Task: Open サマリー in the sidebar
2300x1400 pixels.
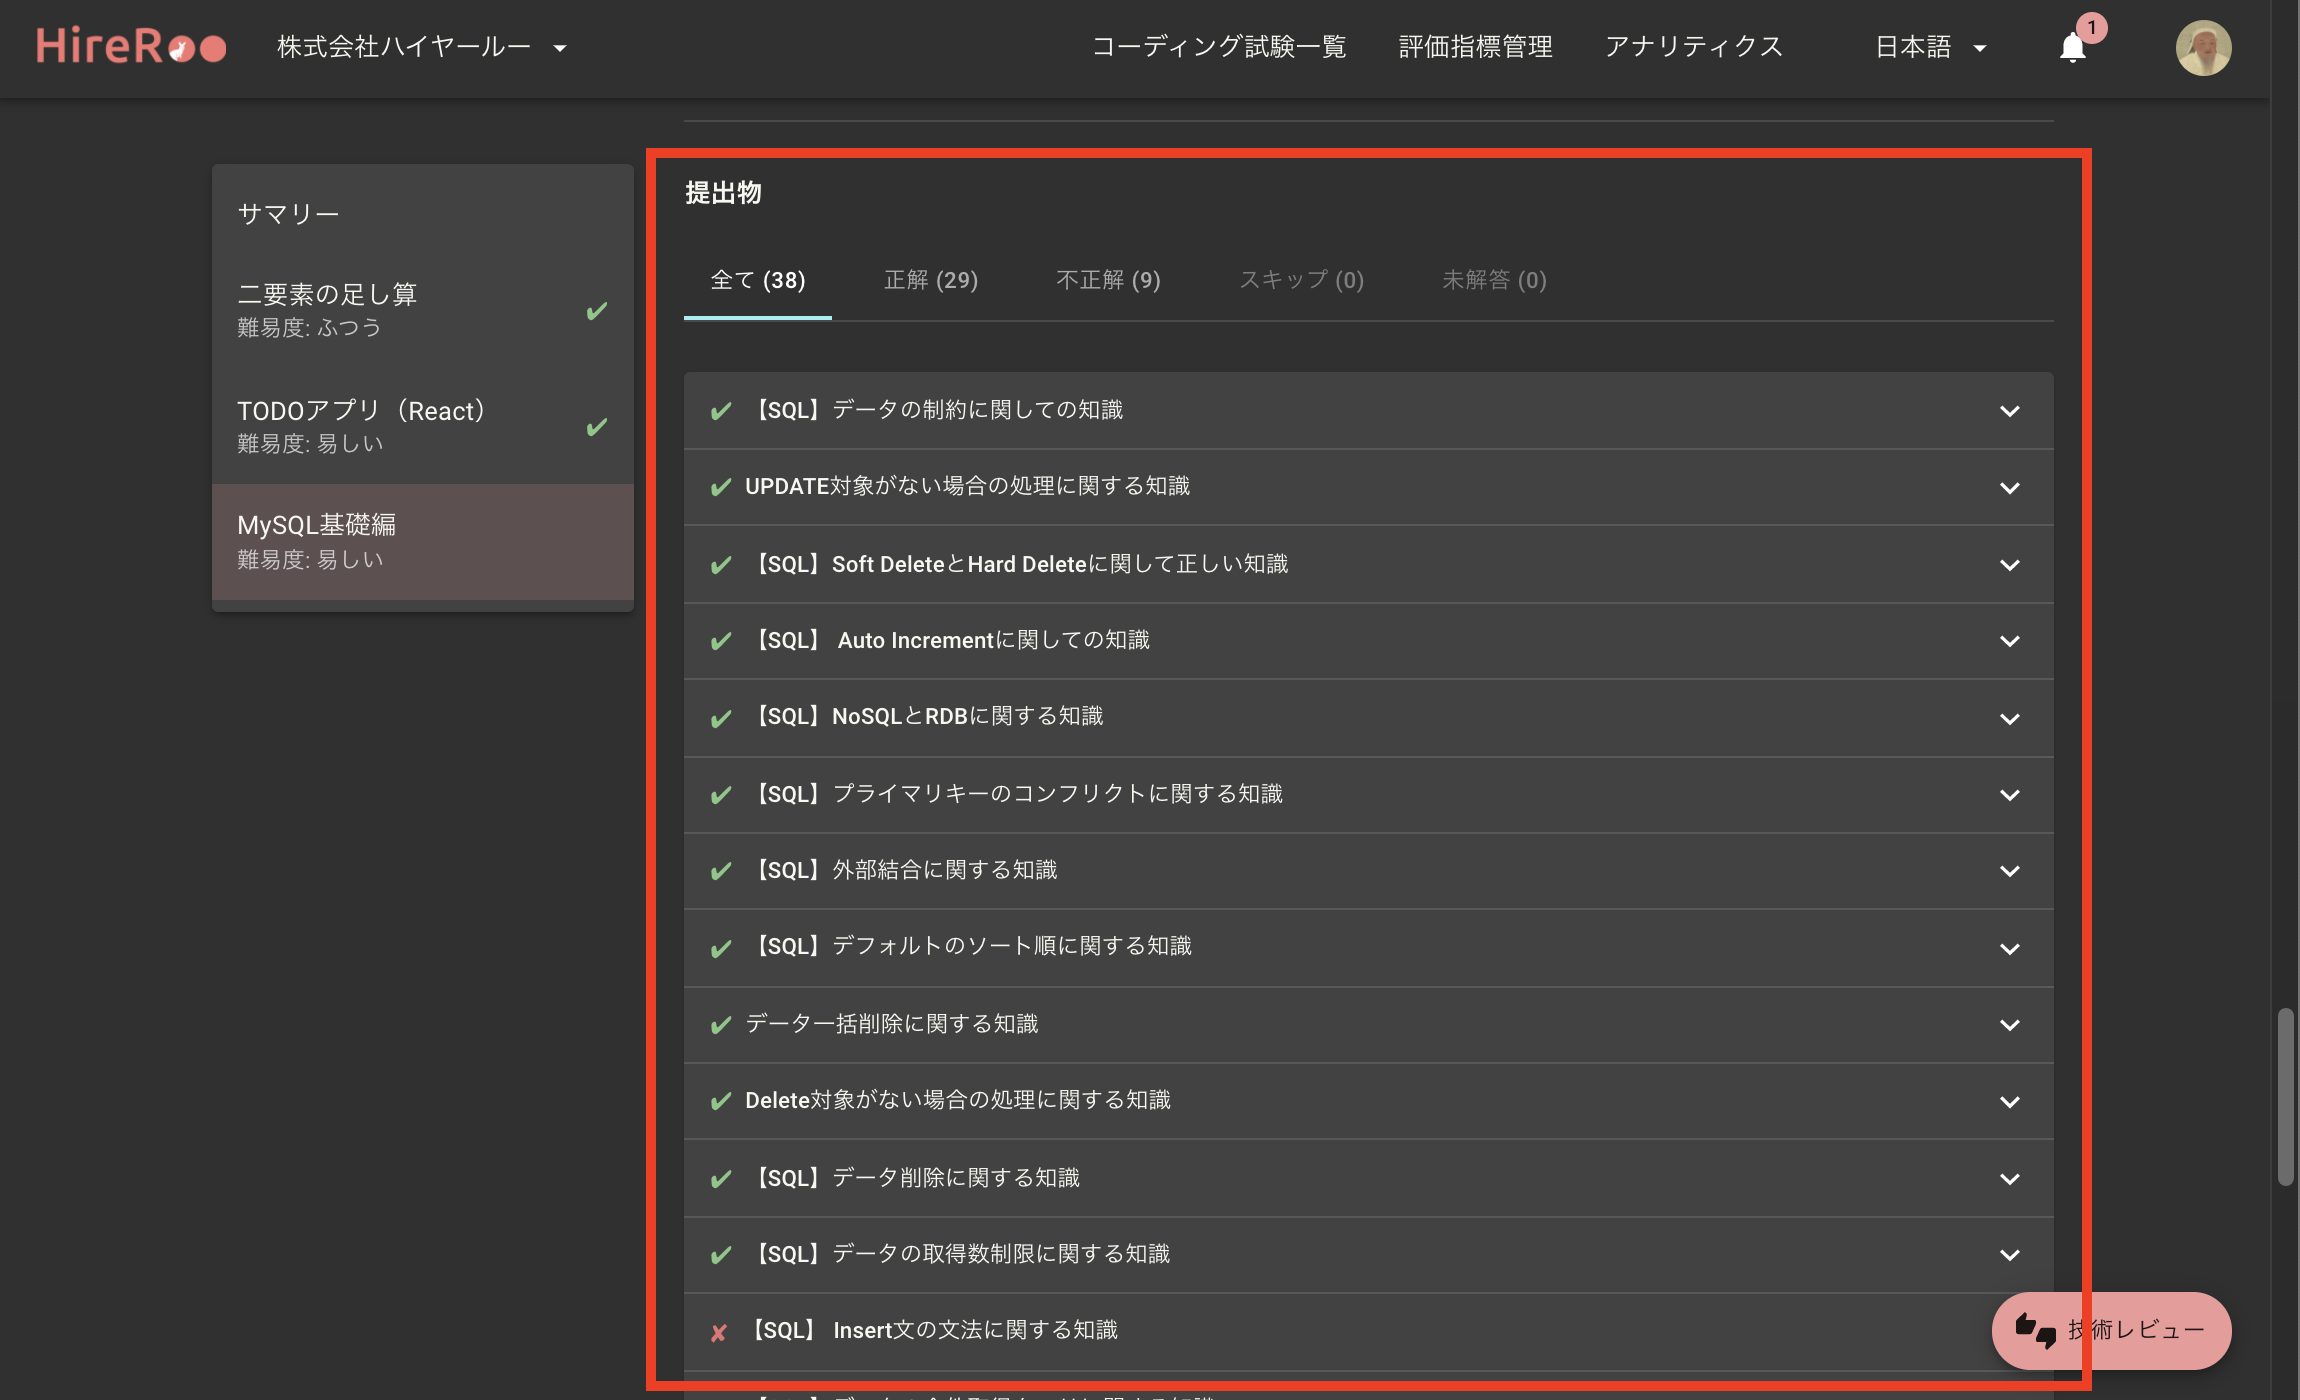Action: tap(423, 213)
